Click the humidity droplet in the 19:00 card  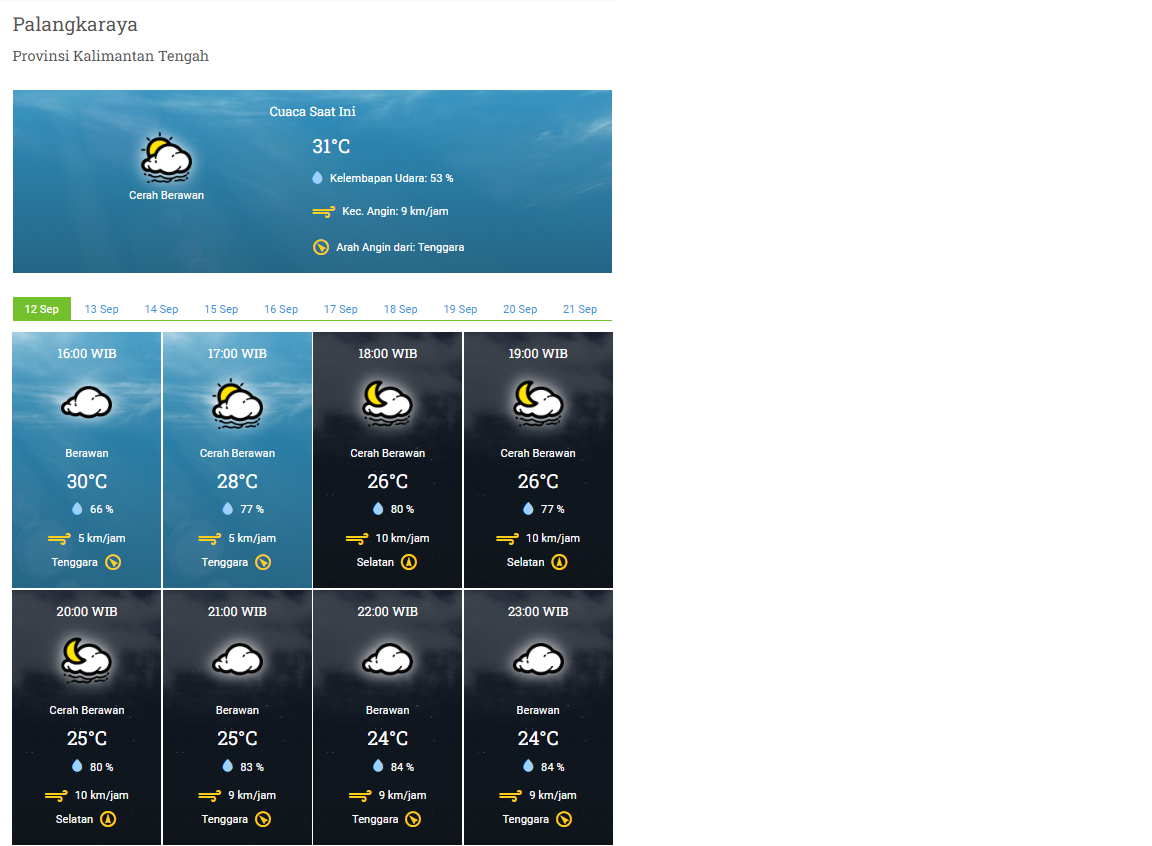[x=528, y=508]
